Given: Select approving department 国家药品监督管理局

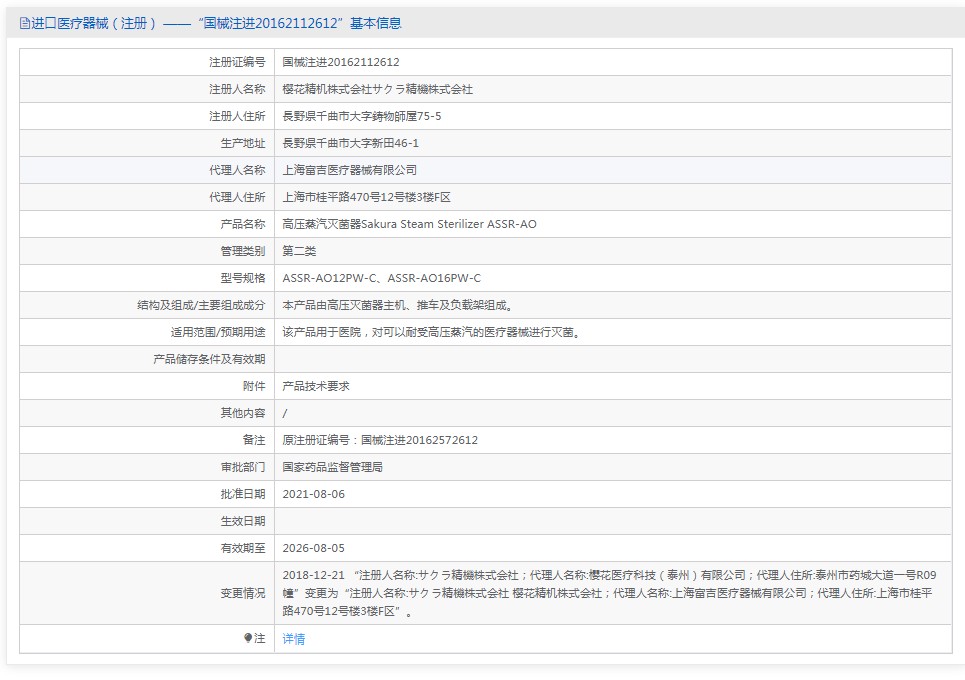Looking at the screenshot, I should (332, 467).
